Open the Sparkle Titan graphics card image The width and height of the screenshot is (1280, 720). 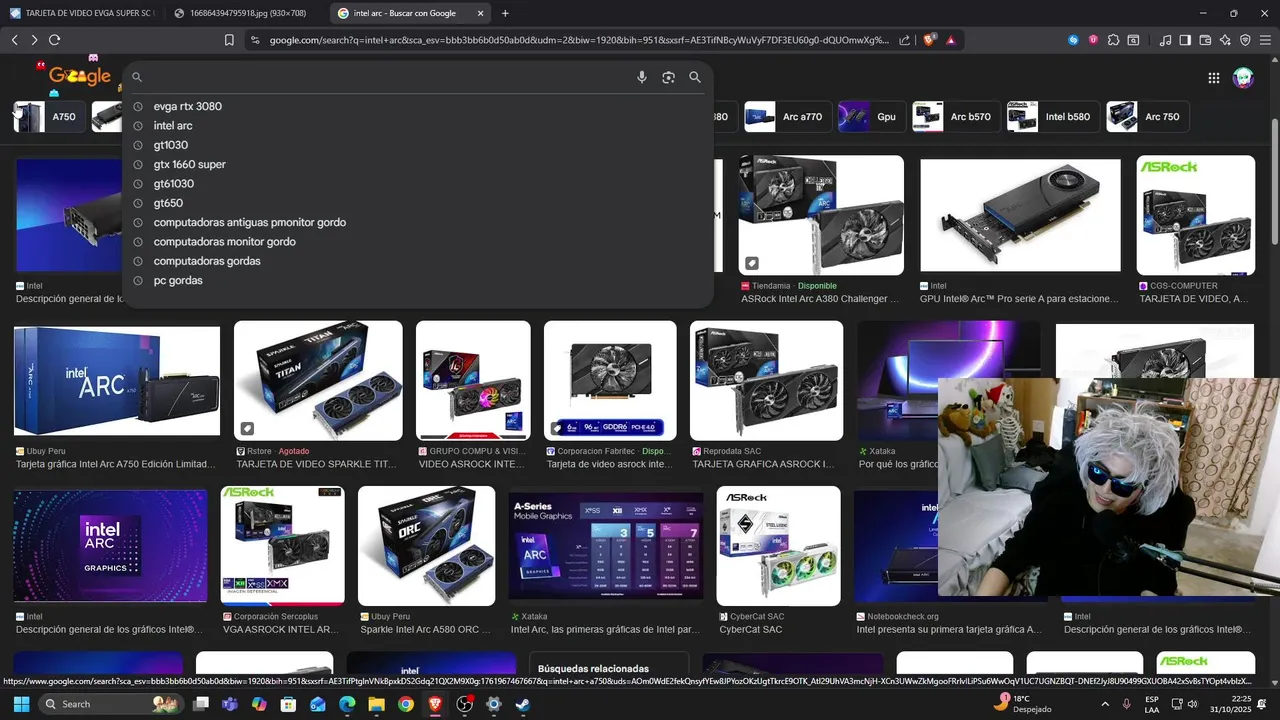pyautogui.click(x=318, y=380)
